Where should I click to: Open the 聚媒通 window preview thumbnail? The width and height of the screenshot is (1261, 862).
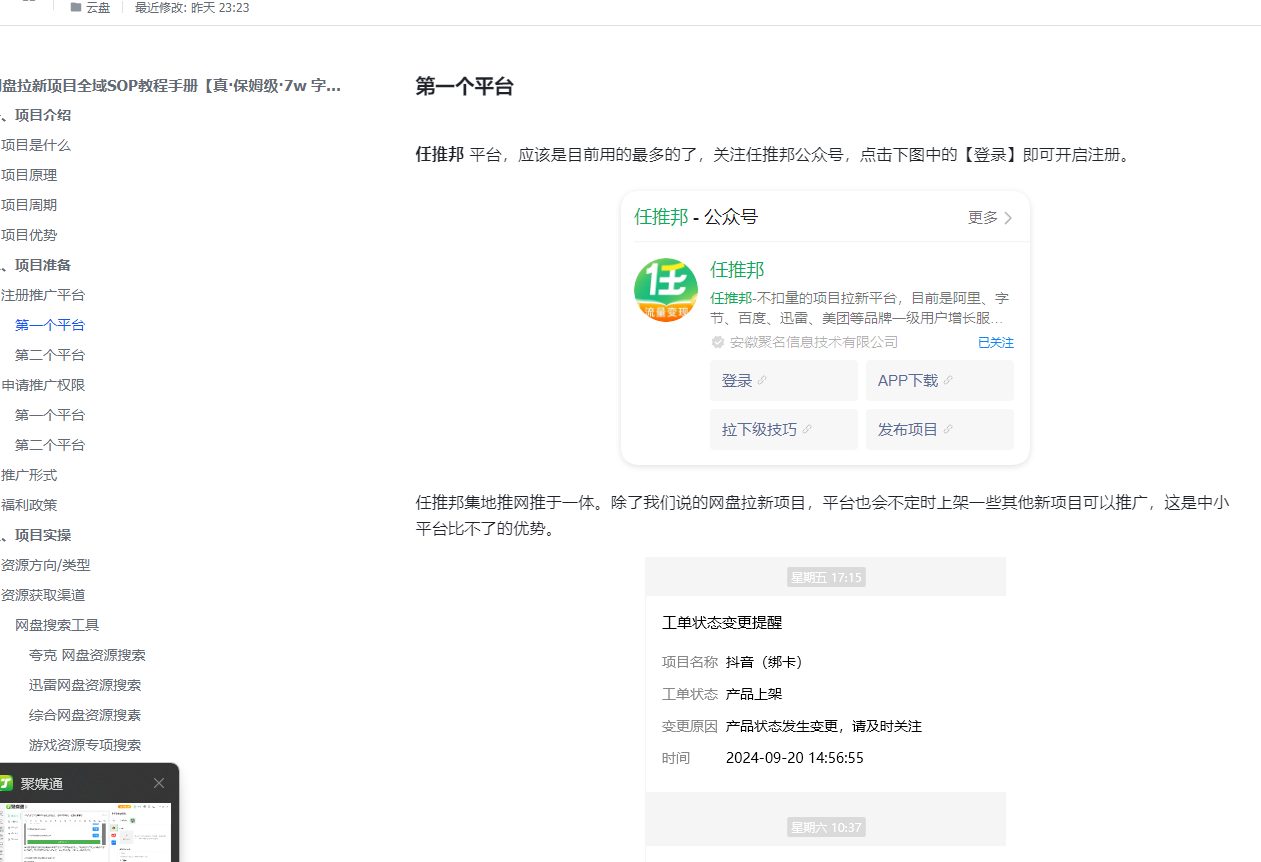point(85,832)
